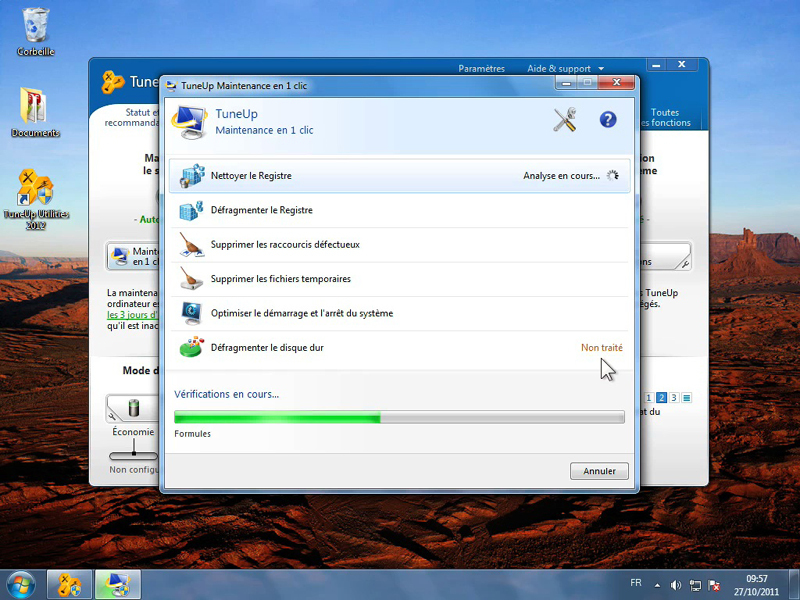
Task: Click the Nettoyer le Registre icon
Action: click(192, 176)
